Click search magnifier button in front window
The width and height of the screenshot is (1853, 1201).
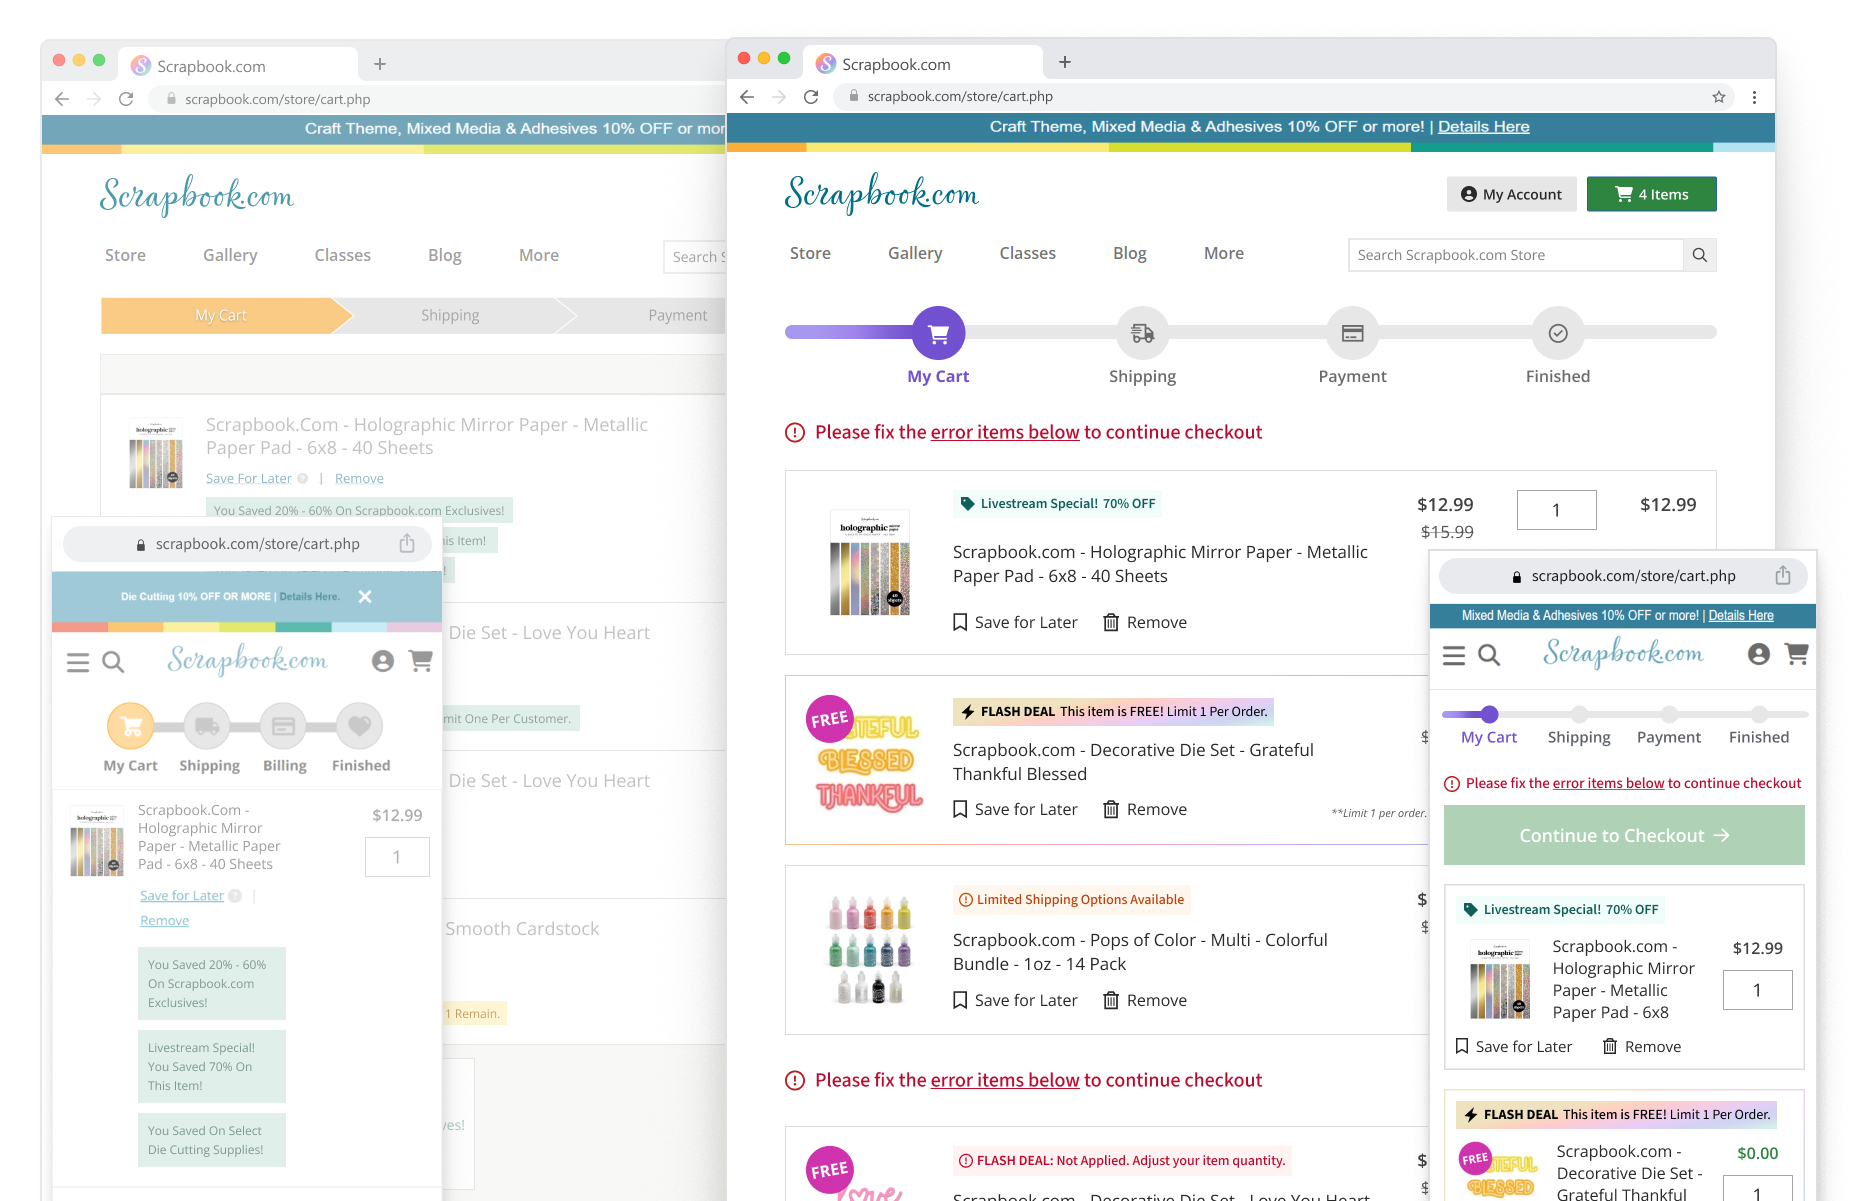pyautogui.click(x=1699, y=255)
